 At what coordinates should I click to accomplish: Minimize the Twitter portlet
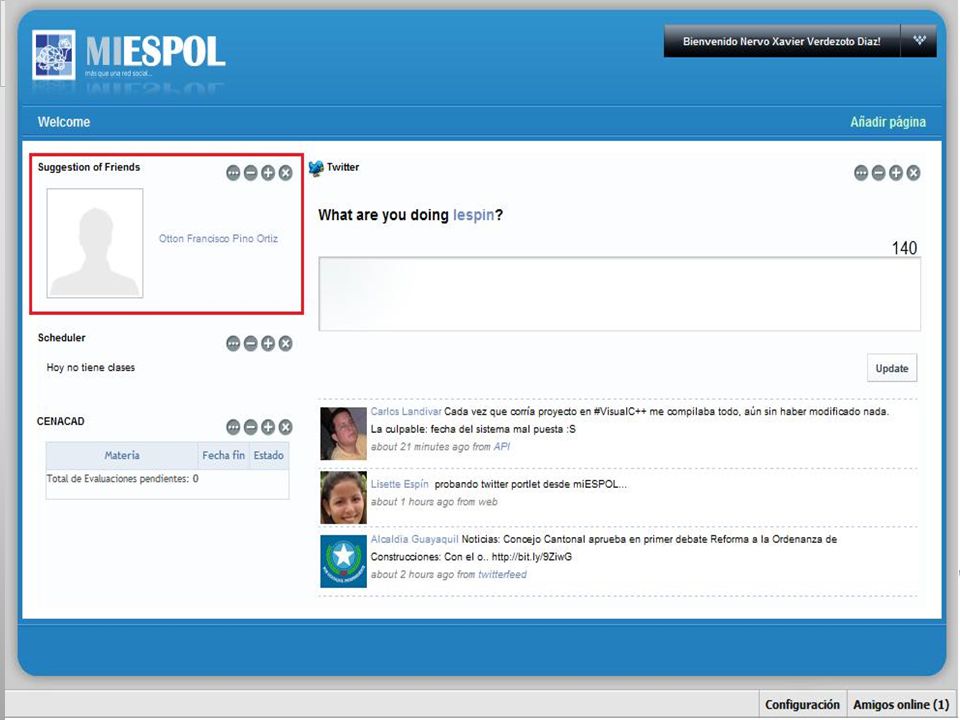coord(878,173)
